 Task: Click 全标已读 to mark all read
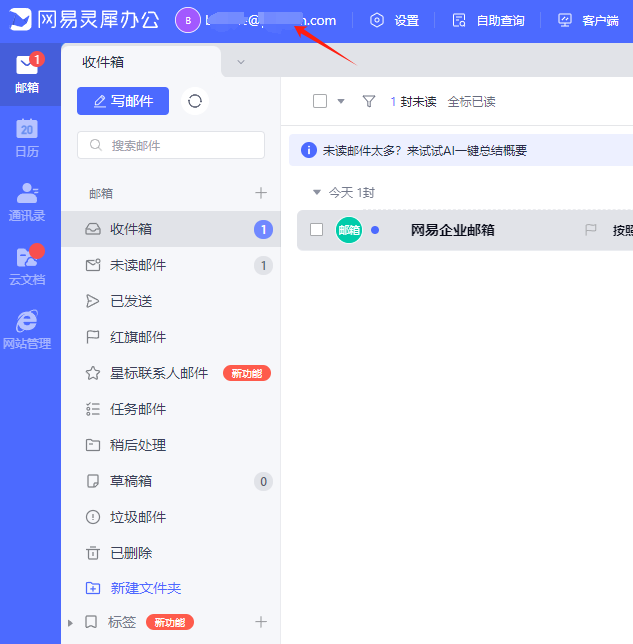point(471,101)
